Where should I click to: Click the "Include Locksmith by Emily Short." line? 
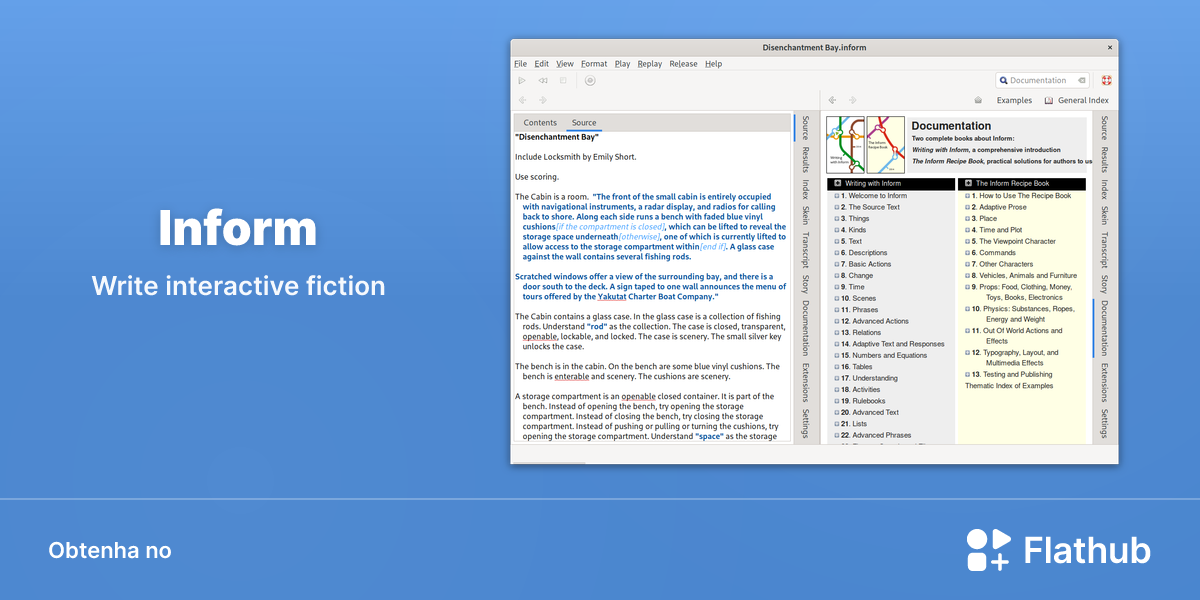coord(576,157)
